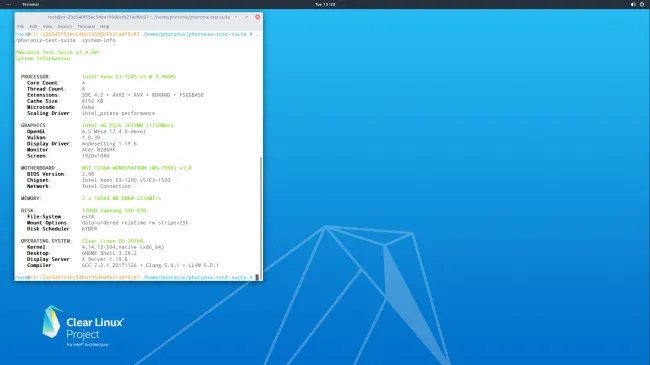This screenshot has height=365, width=650.
Task: Select the 'System Information' heading
Action: (x=42, y=58)
